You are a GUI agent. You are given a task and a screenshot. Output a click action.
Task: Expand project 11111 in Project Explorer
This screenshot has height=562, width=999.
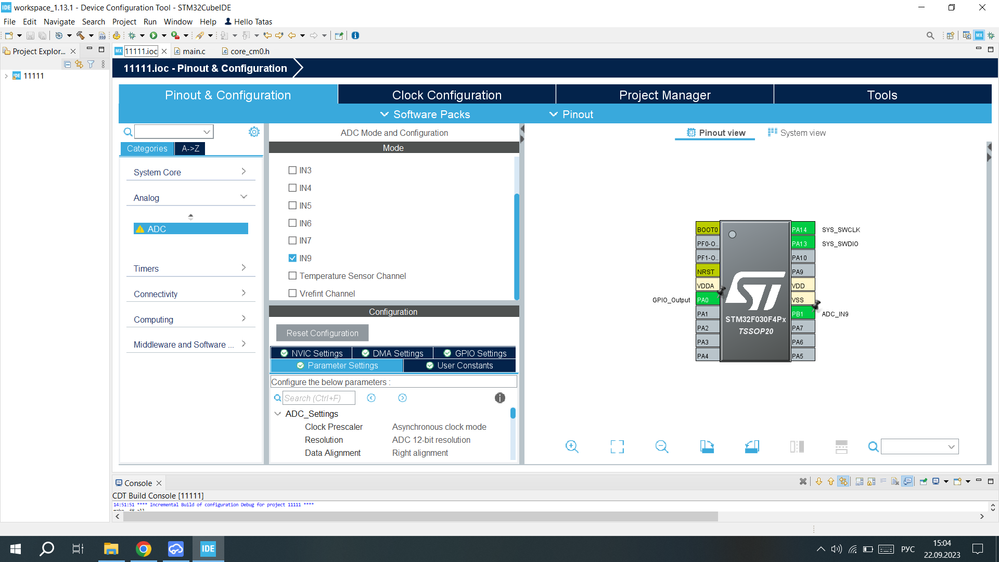6,76
